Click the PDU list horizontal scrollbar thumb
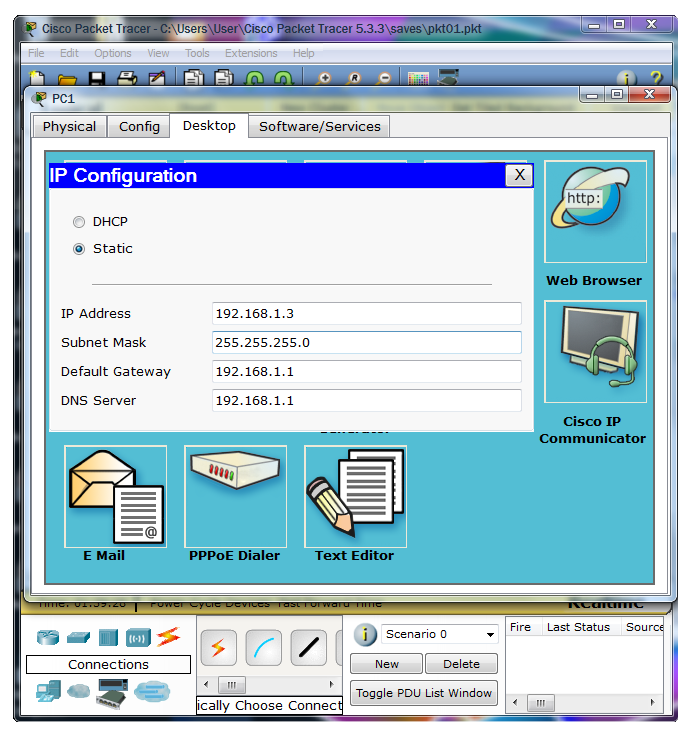The width and height of the screenshot is (694, 736). 541,703
